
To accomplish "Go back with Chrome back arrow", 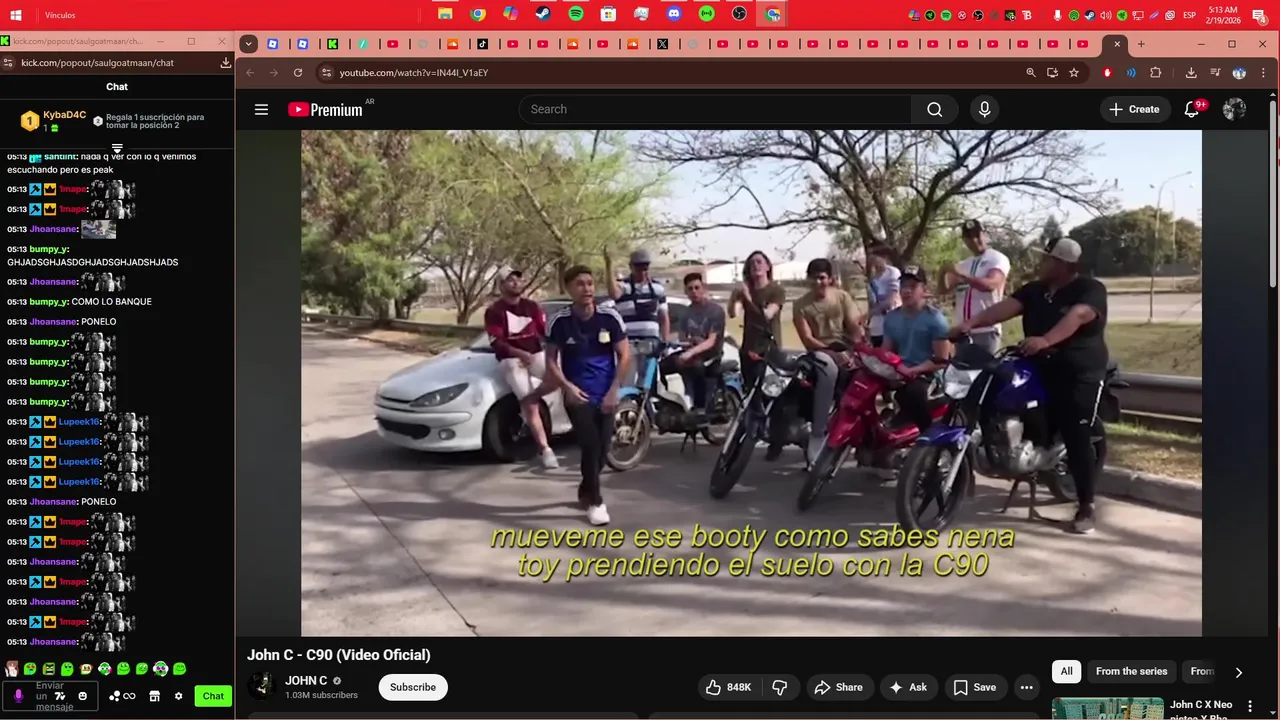I will point(250,73).
